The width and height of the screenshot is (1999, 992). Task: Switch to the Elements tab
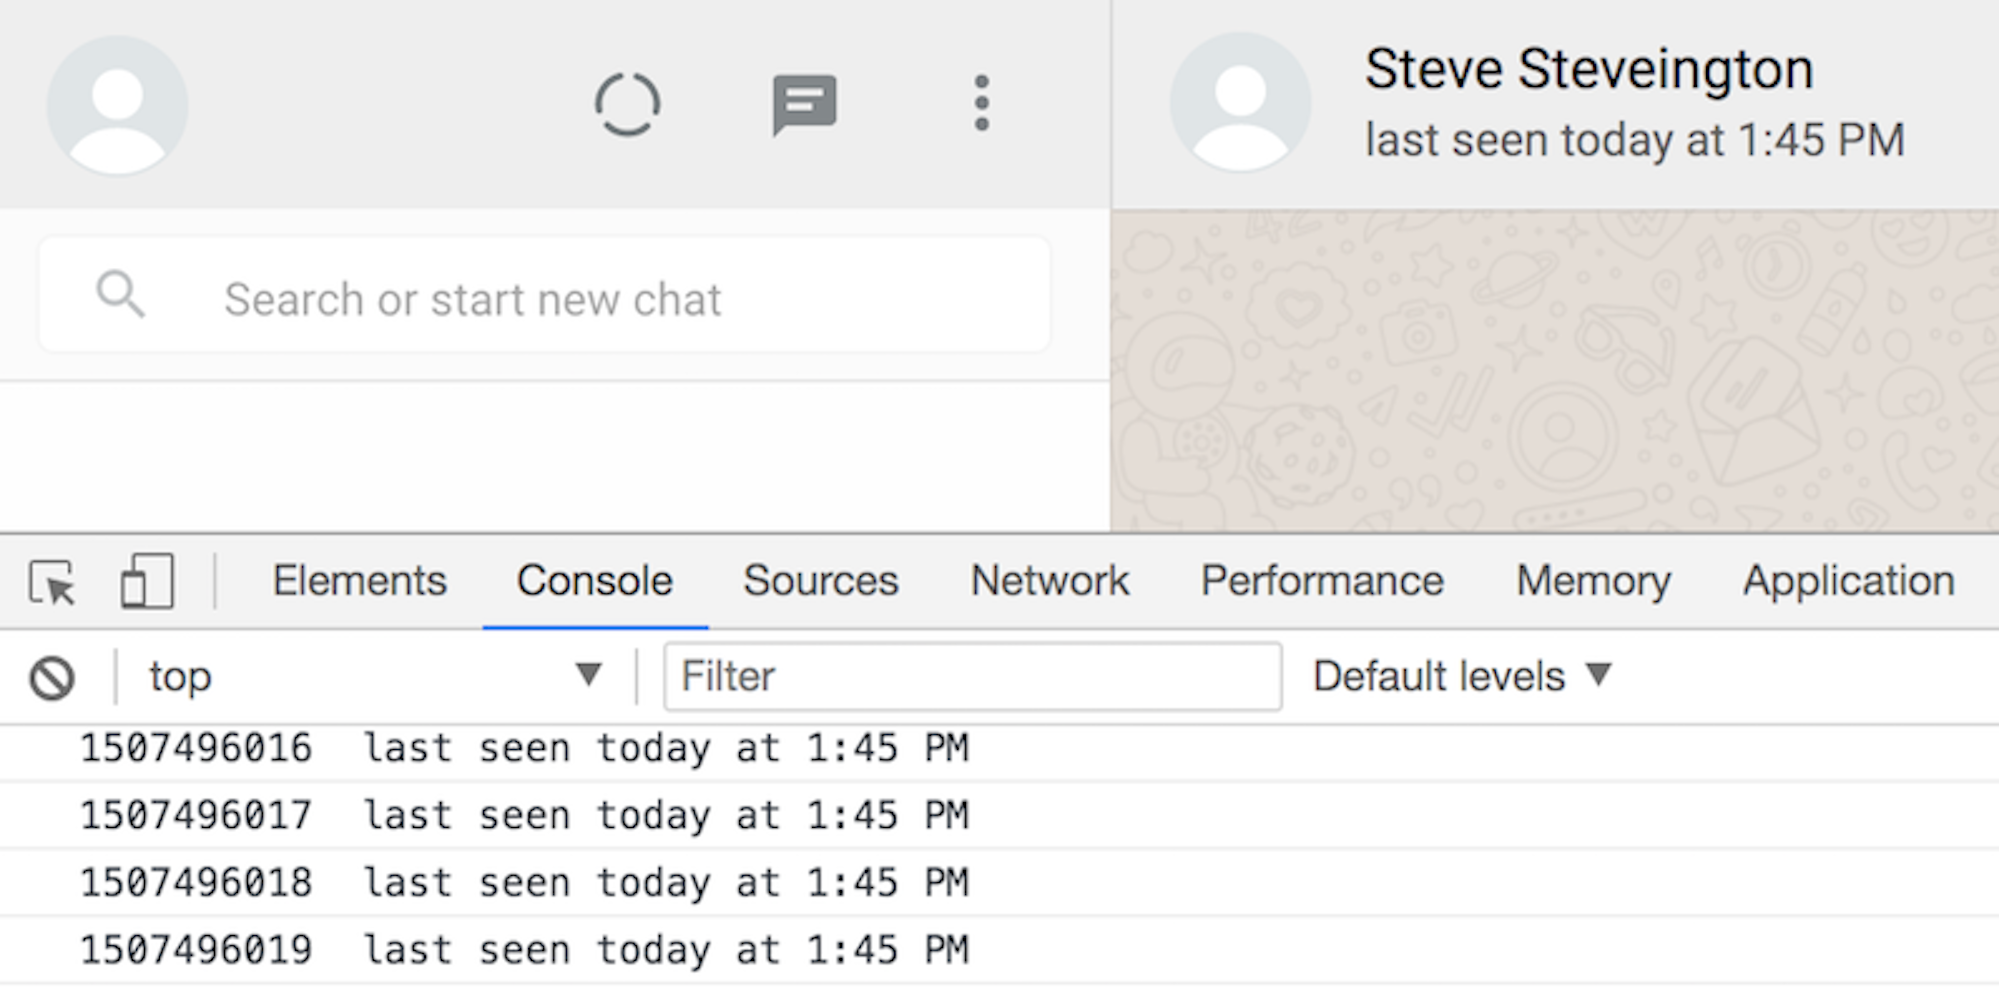[359, 581]
